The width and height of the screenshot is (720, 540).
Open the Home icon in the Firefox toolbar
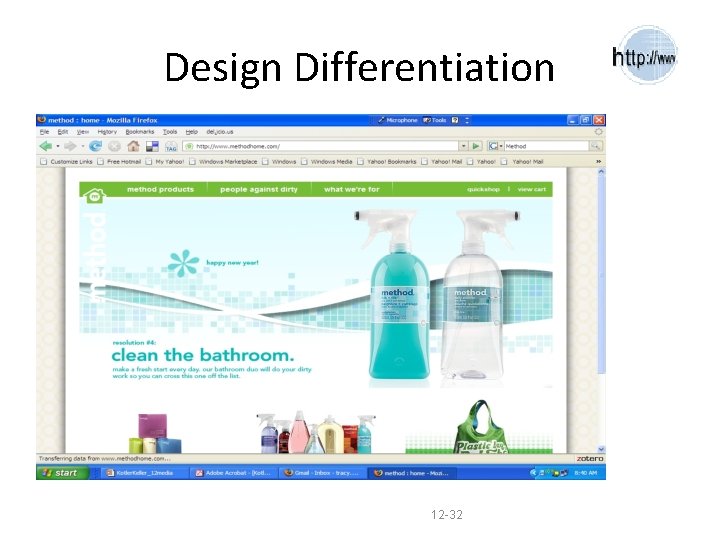[133, 146]
